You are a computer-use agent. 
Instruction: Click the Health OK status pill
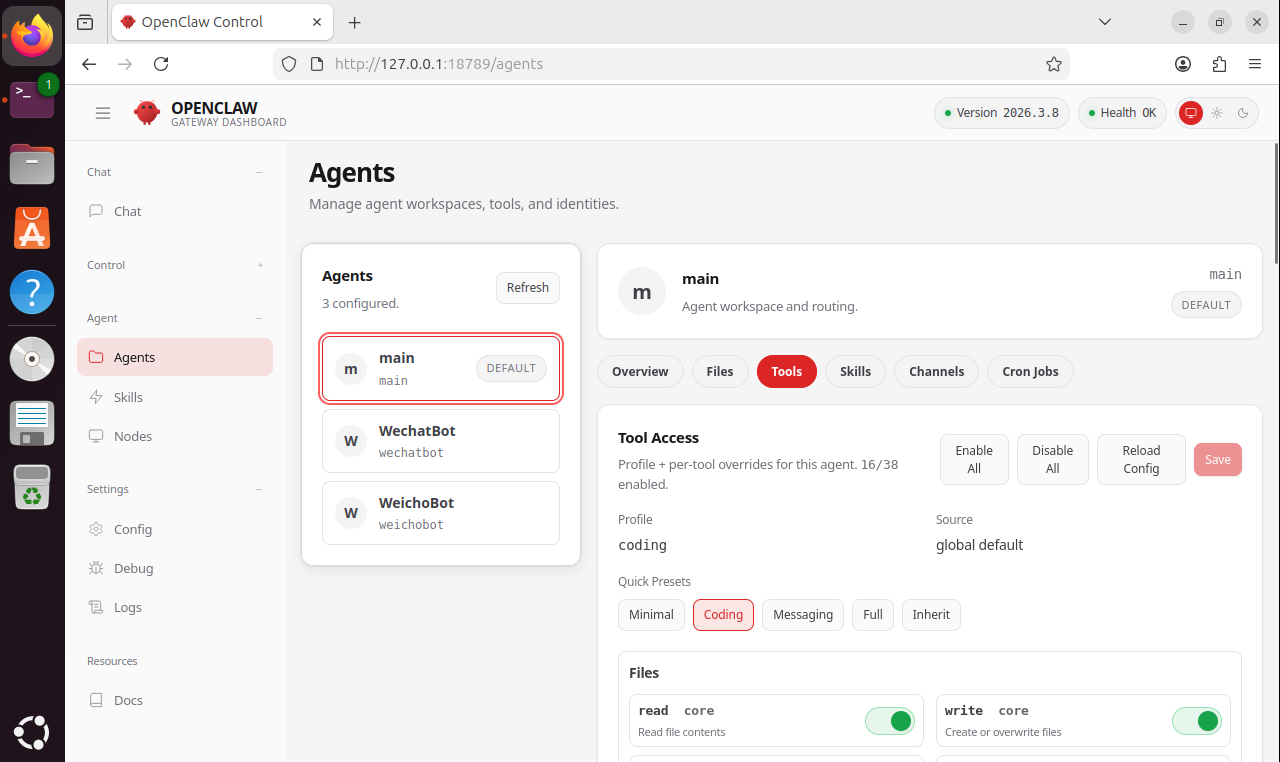[1122, 113]
